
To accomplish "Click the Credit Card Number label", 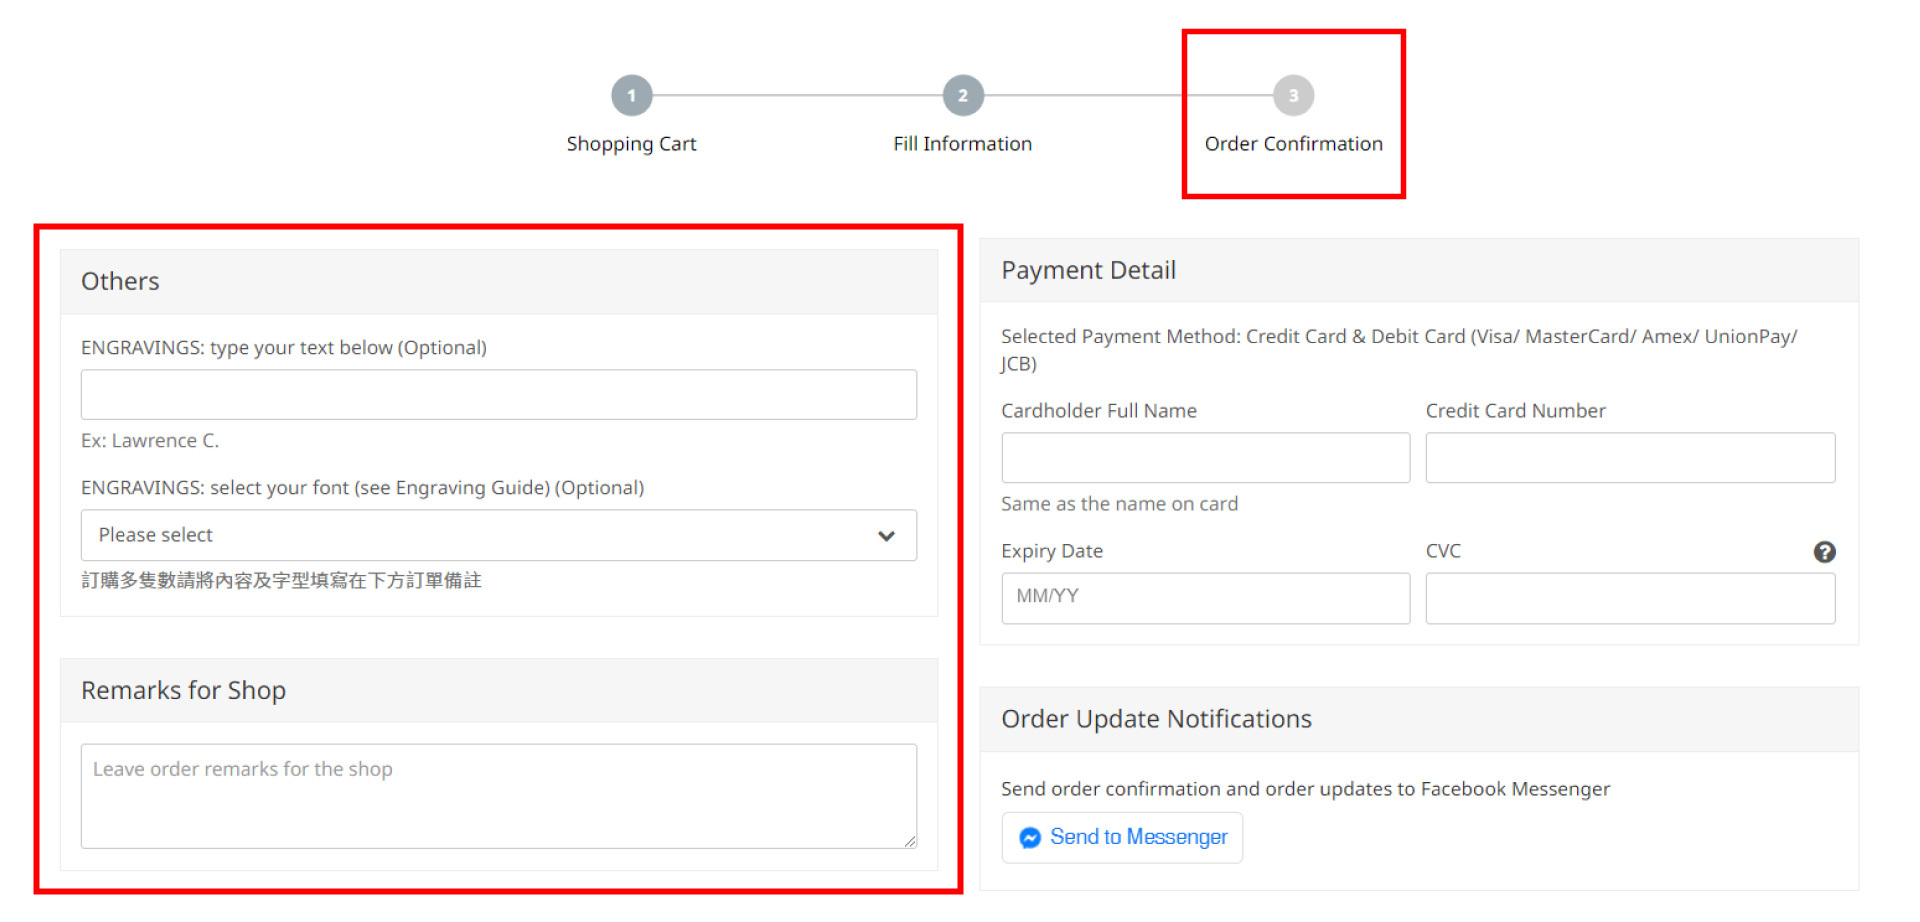I will pyautogui.click(x=1515, y=411).
